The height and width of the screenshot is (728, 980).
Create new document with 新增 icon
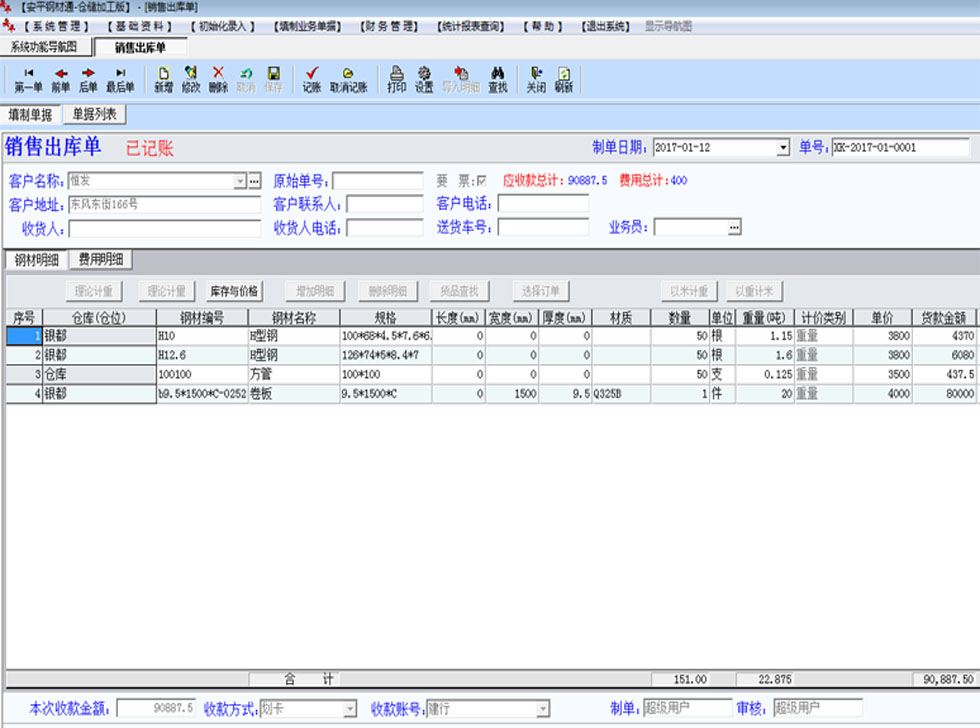164,81
